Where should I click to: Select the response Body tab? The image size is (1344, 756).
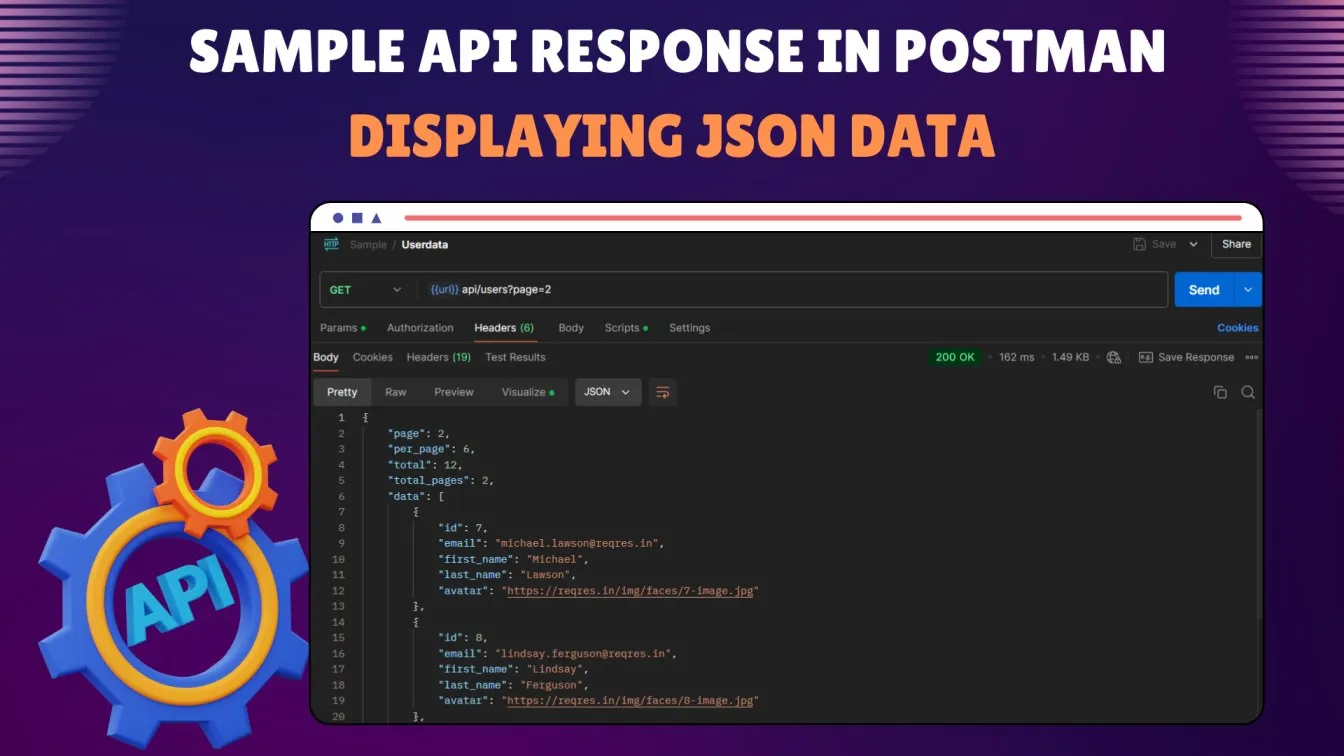[x=326, y=357]
